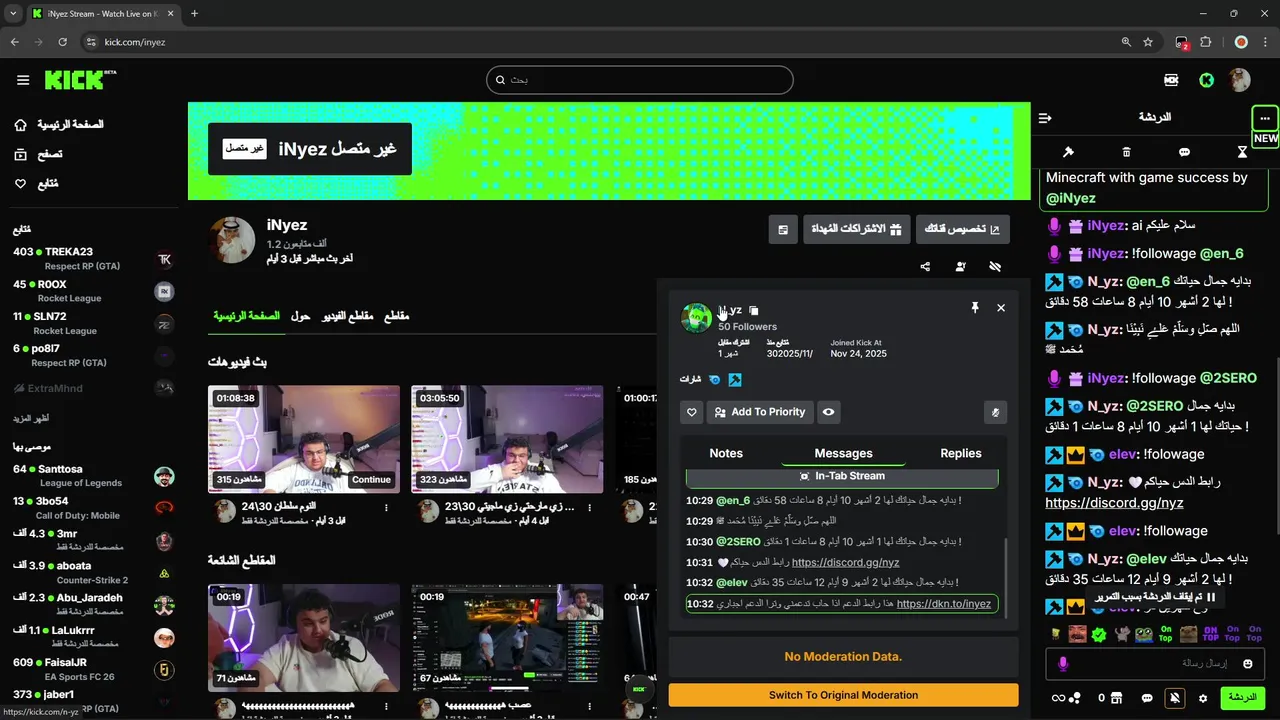
Task: Click the In-Tab Stream button
Action: tap(842, 476)
